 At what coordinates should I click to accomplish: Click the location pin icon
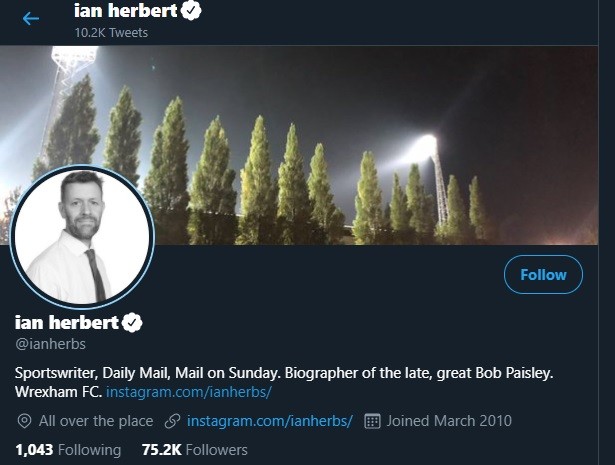click(24, 421)
